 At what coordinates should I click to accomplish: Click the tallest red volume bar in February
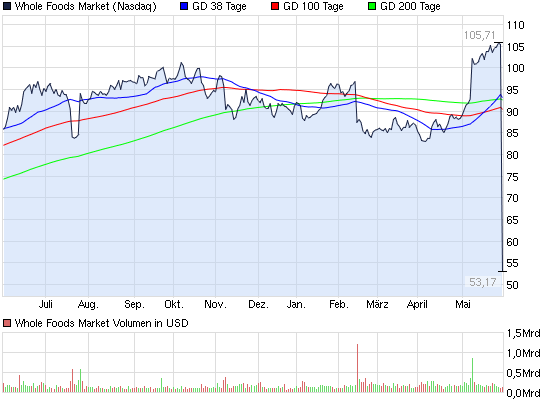357,368
